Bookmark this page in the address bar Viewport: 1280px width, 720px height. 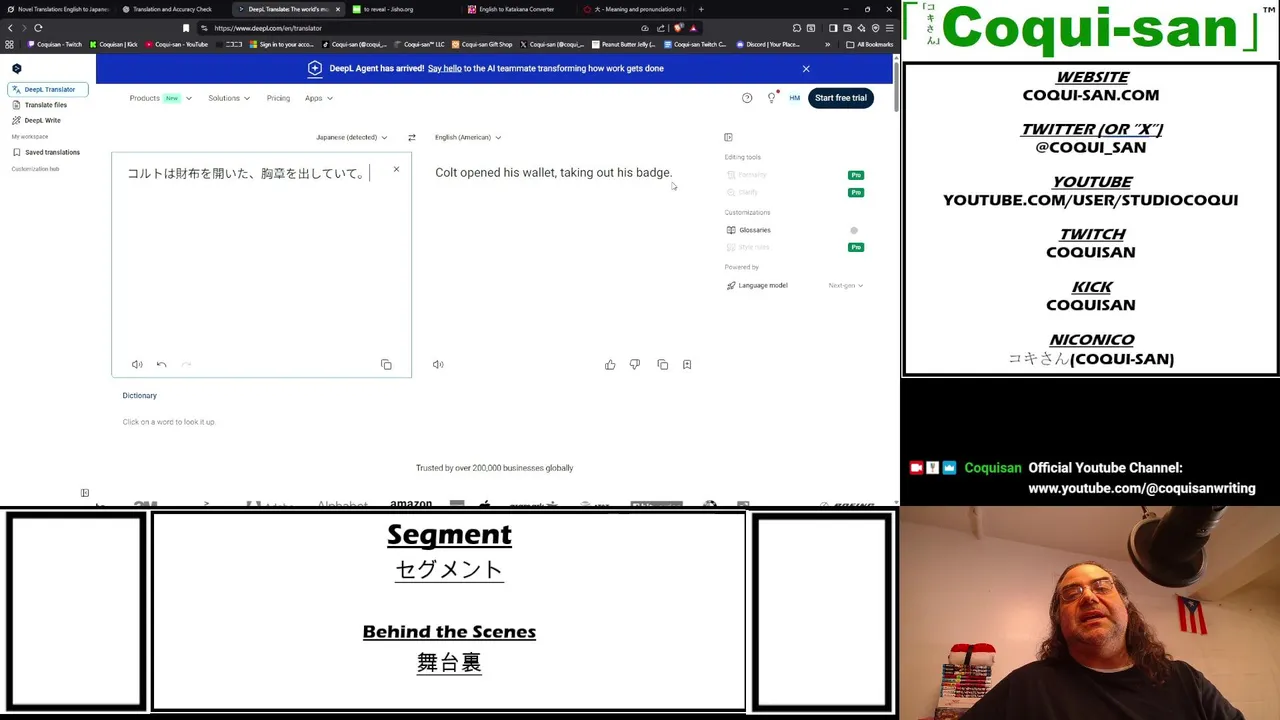tap(185, 28)
